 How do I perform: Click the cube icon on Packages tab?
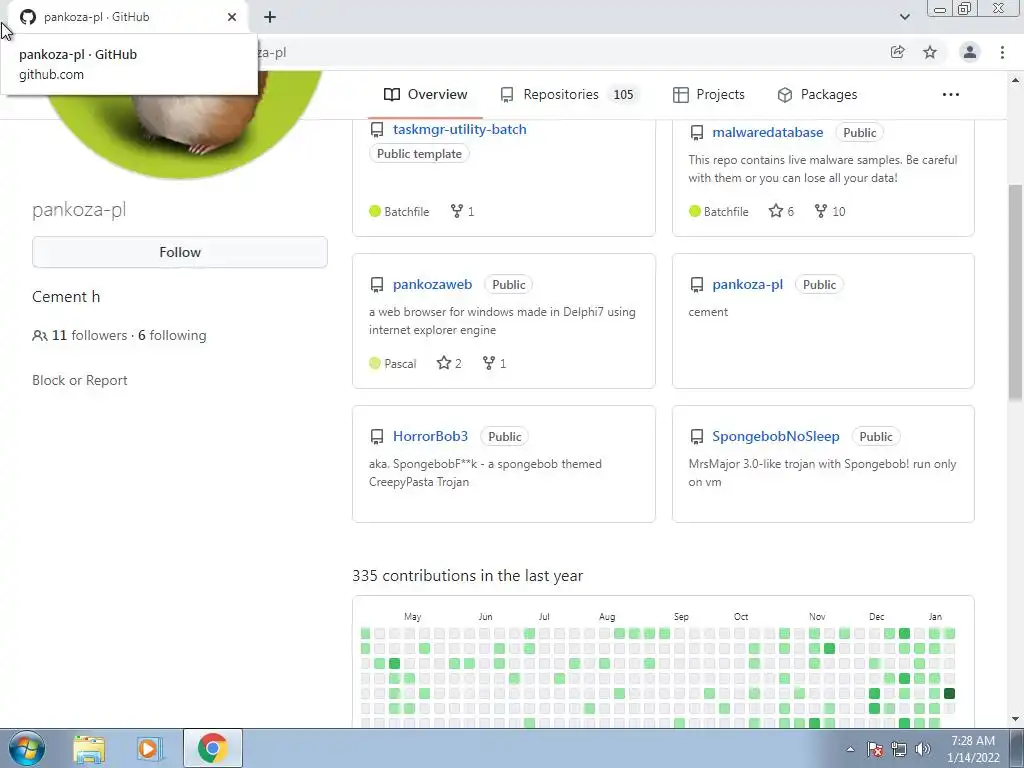785,95
